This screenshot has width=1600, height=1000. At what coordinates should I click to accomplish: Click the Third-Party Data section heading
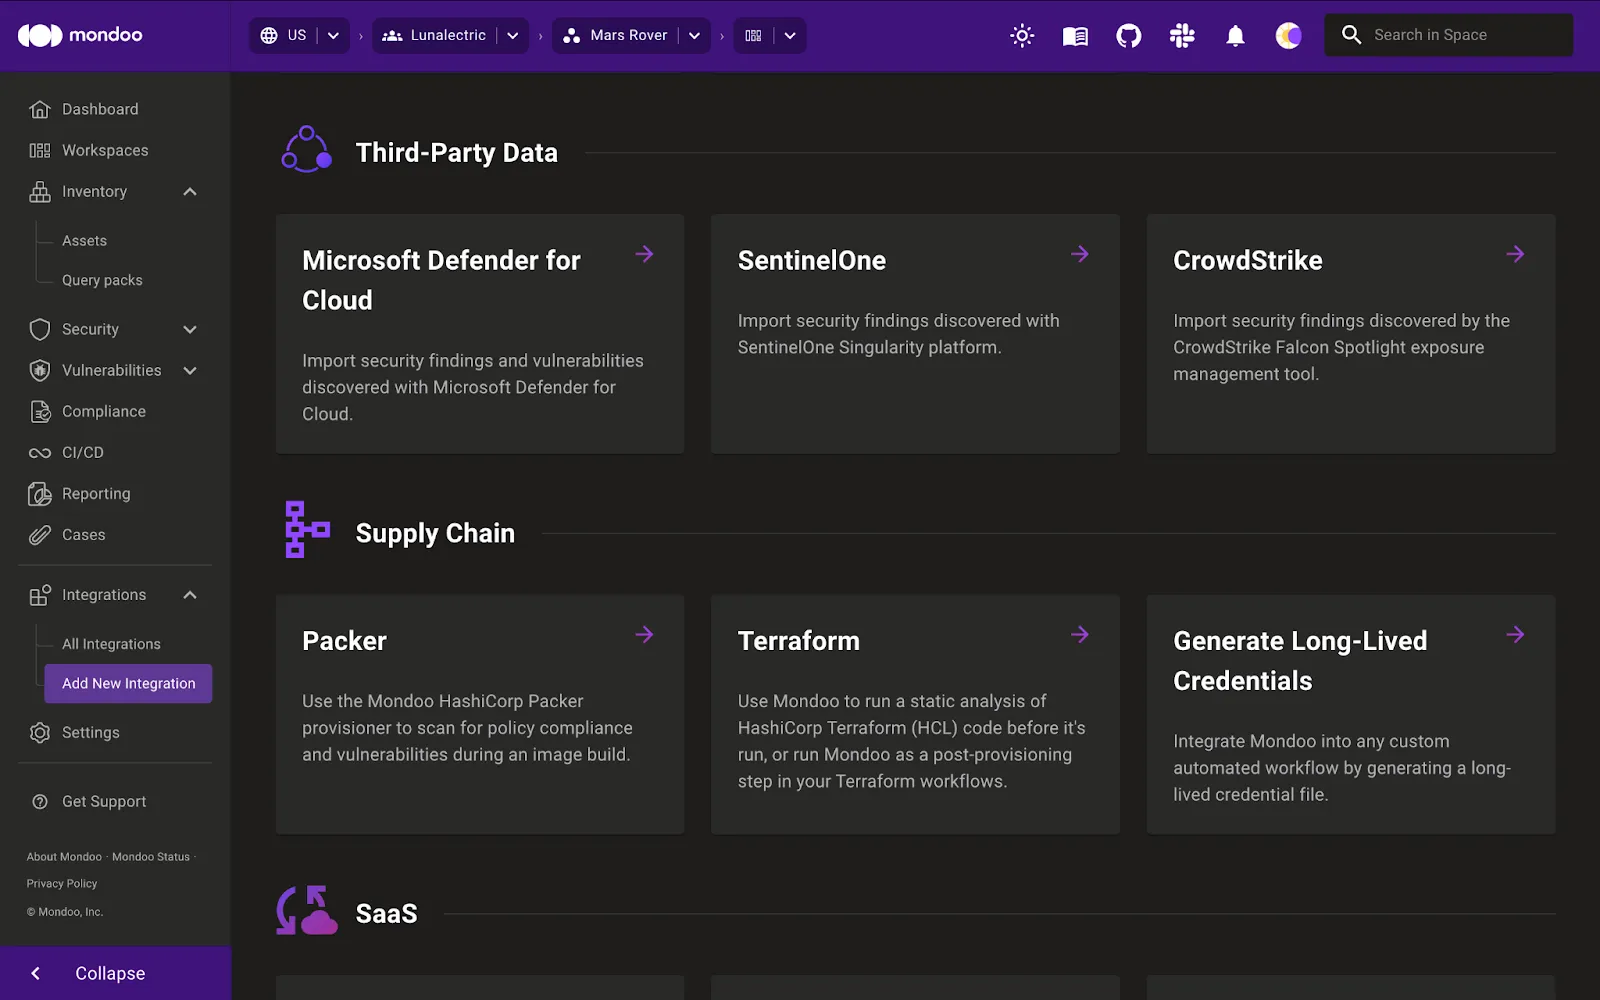click(457, 153)
